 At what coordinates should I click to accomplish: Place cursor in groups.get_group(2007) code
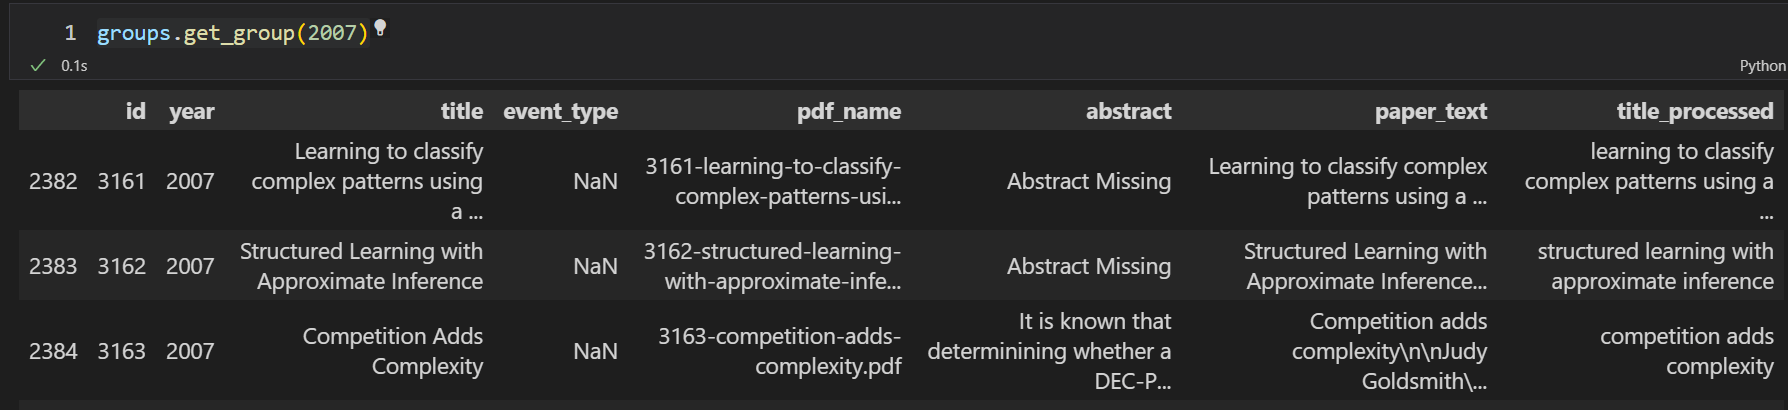[232, 33]
